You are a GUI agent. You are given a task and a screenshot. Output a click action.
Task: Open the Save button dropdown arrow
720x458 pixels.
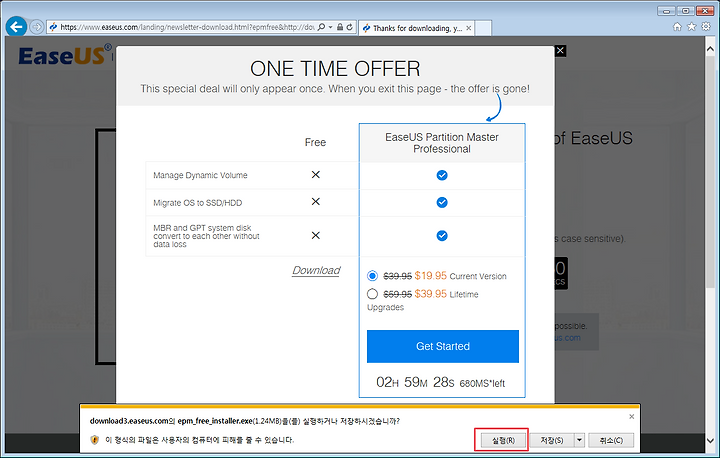(x=579, y=440)
